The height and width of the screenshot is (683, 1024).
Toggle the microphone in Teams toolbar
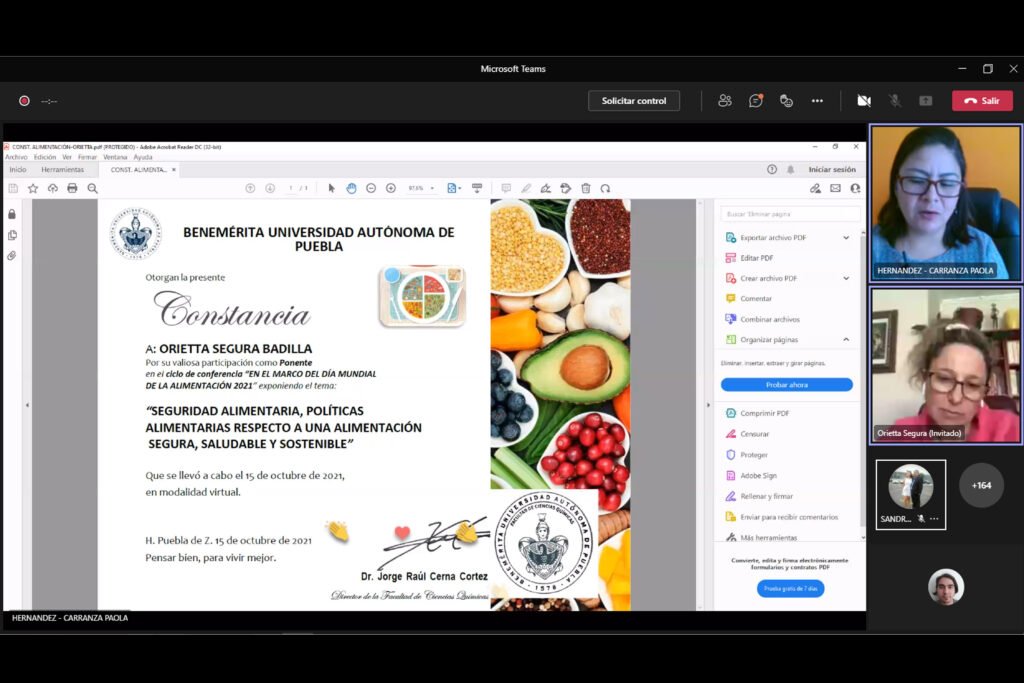[895, 101]
